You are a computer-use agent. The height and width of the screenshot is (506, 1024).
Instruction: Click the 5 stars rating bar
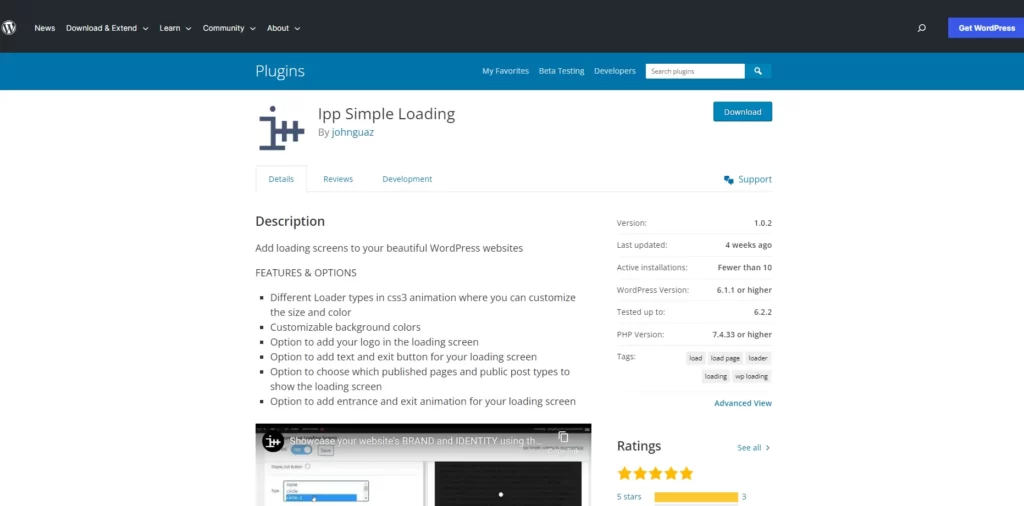pyautogui.click(x=696, y=497)
